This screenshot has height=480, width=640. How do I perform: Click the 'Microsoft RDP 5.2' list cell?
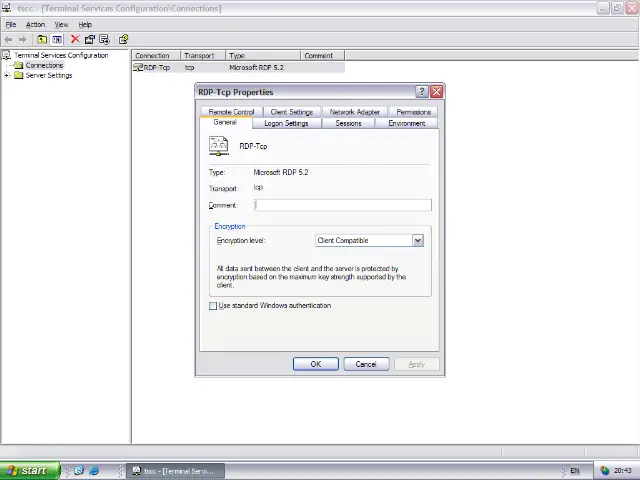point(256,68)
